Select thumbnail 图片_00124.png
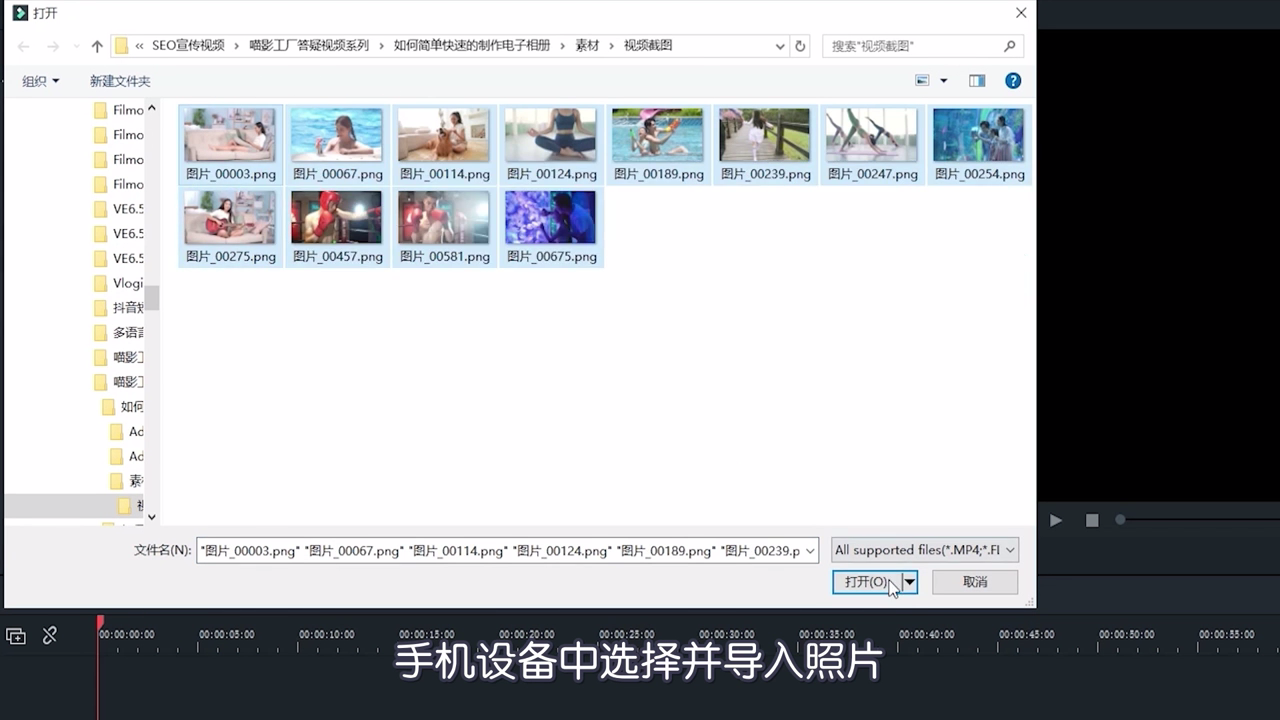 [x=552, y=145]
